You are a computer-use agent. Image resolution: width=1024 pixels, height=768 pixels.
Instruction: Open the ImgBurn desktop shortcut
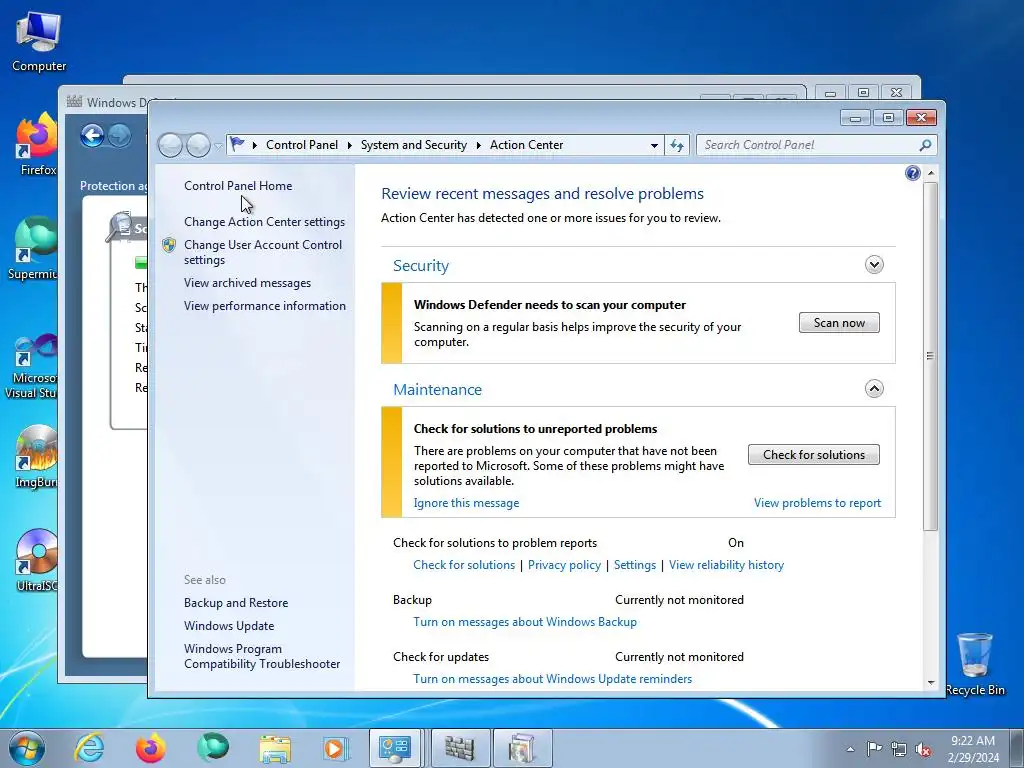point(36,457)
